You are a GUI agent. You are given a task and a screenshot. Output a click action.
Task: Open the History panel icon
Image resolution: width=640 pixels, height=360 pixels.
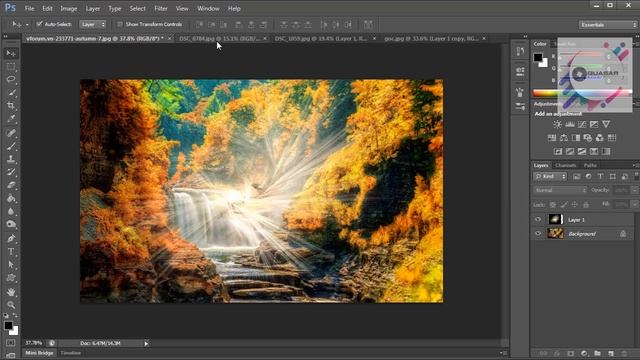(520, 51)
